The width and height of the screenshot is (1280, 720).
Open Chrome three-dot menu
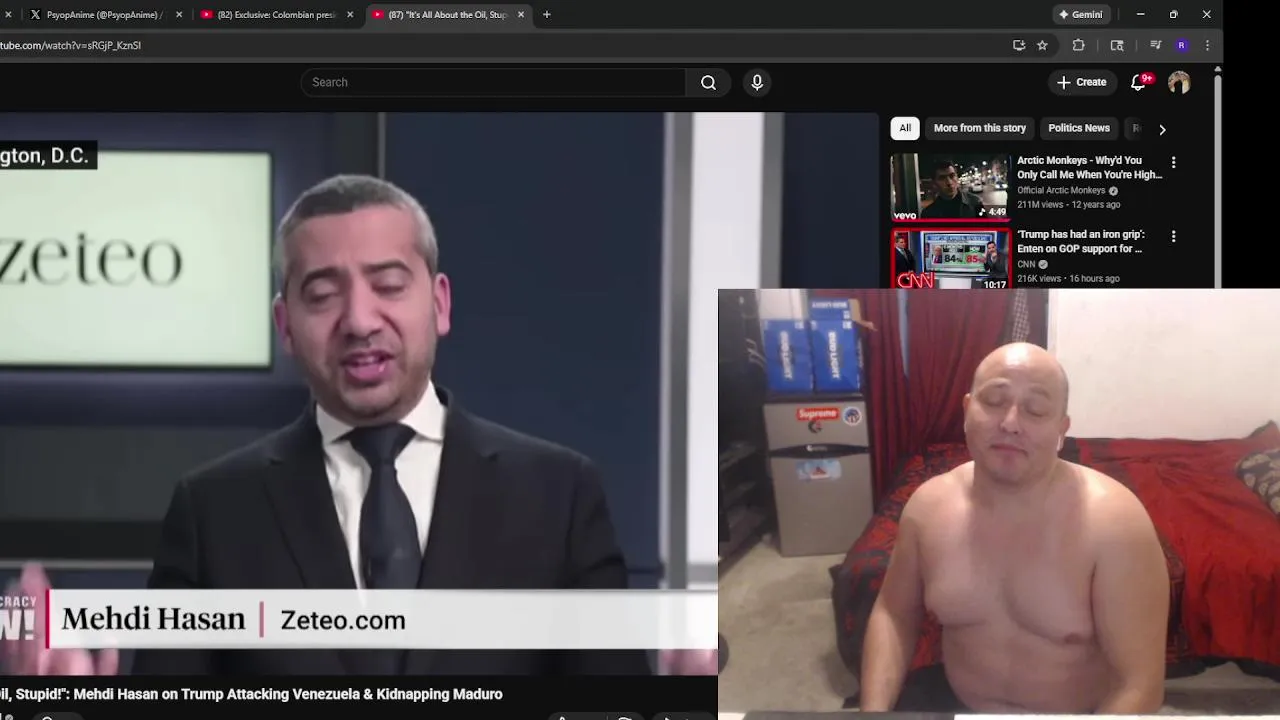point(1207,45)
